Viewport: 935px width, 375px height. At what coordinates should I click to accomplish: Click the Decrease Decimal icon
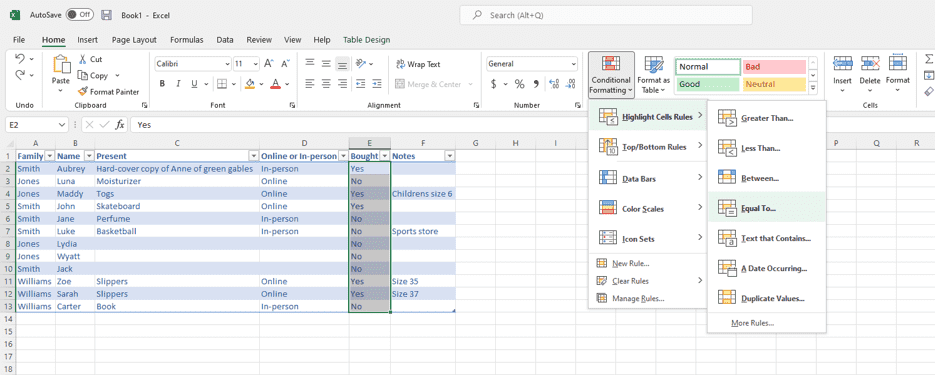(x=571, y=84)
